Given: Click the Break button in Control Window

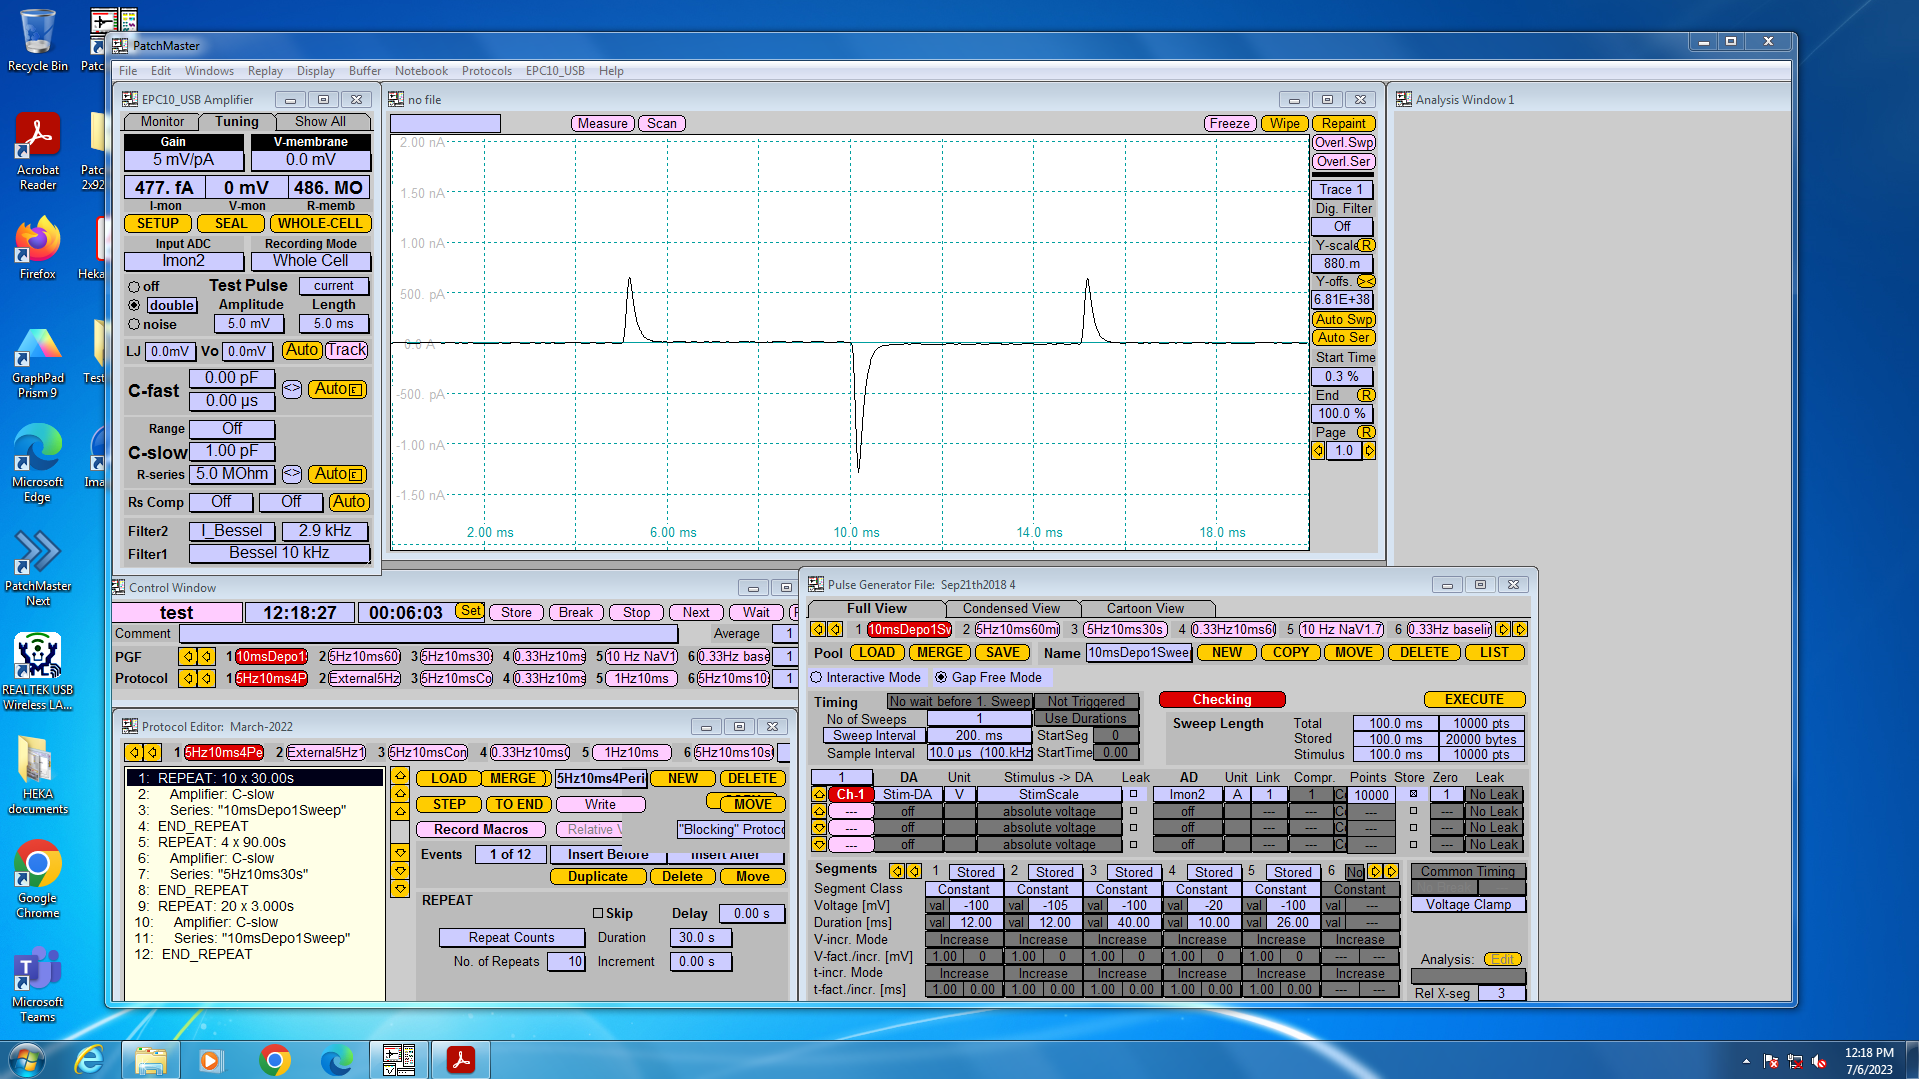Looking at the screenshot, I should pos(576,612).
